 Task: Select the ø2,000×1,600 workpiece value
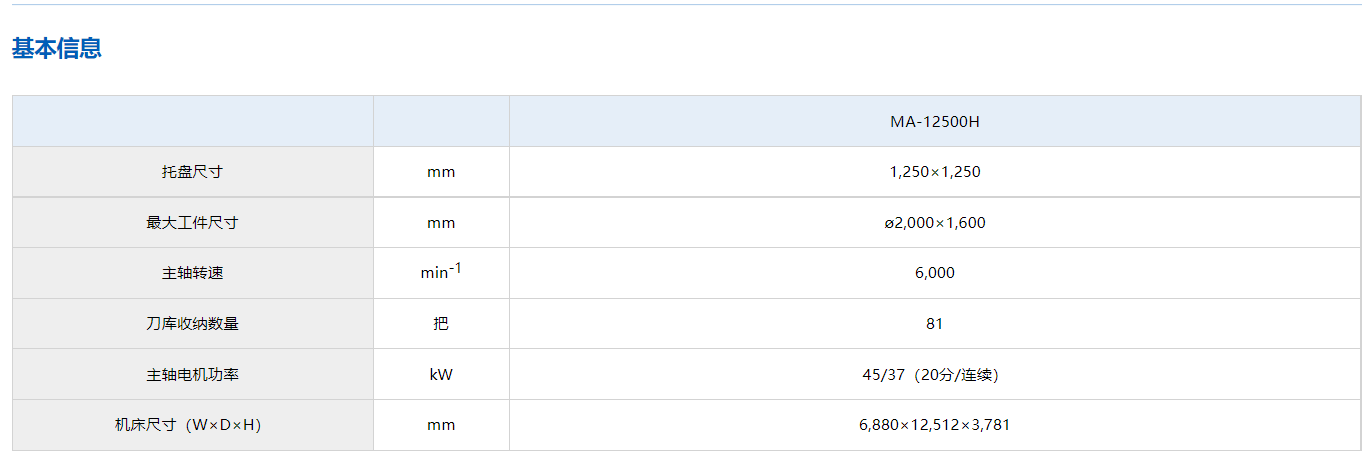pos(935,223)
